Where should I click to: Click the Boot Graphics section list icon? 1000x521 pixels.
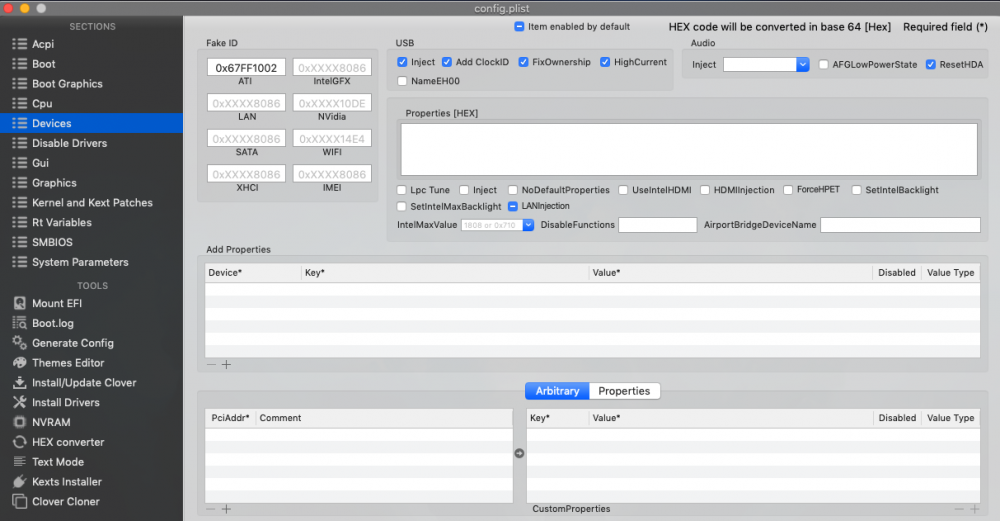(20, 84)
